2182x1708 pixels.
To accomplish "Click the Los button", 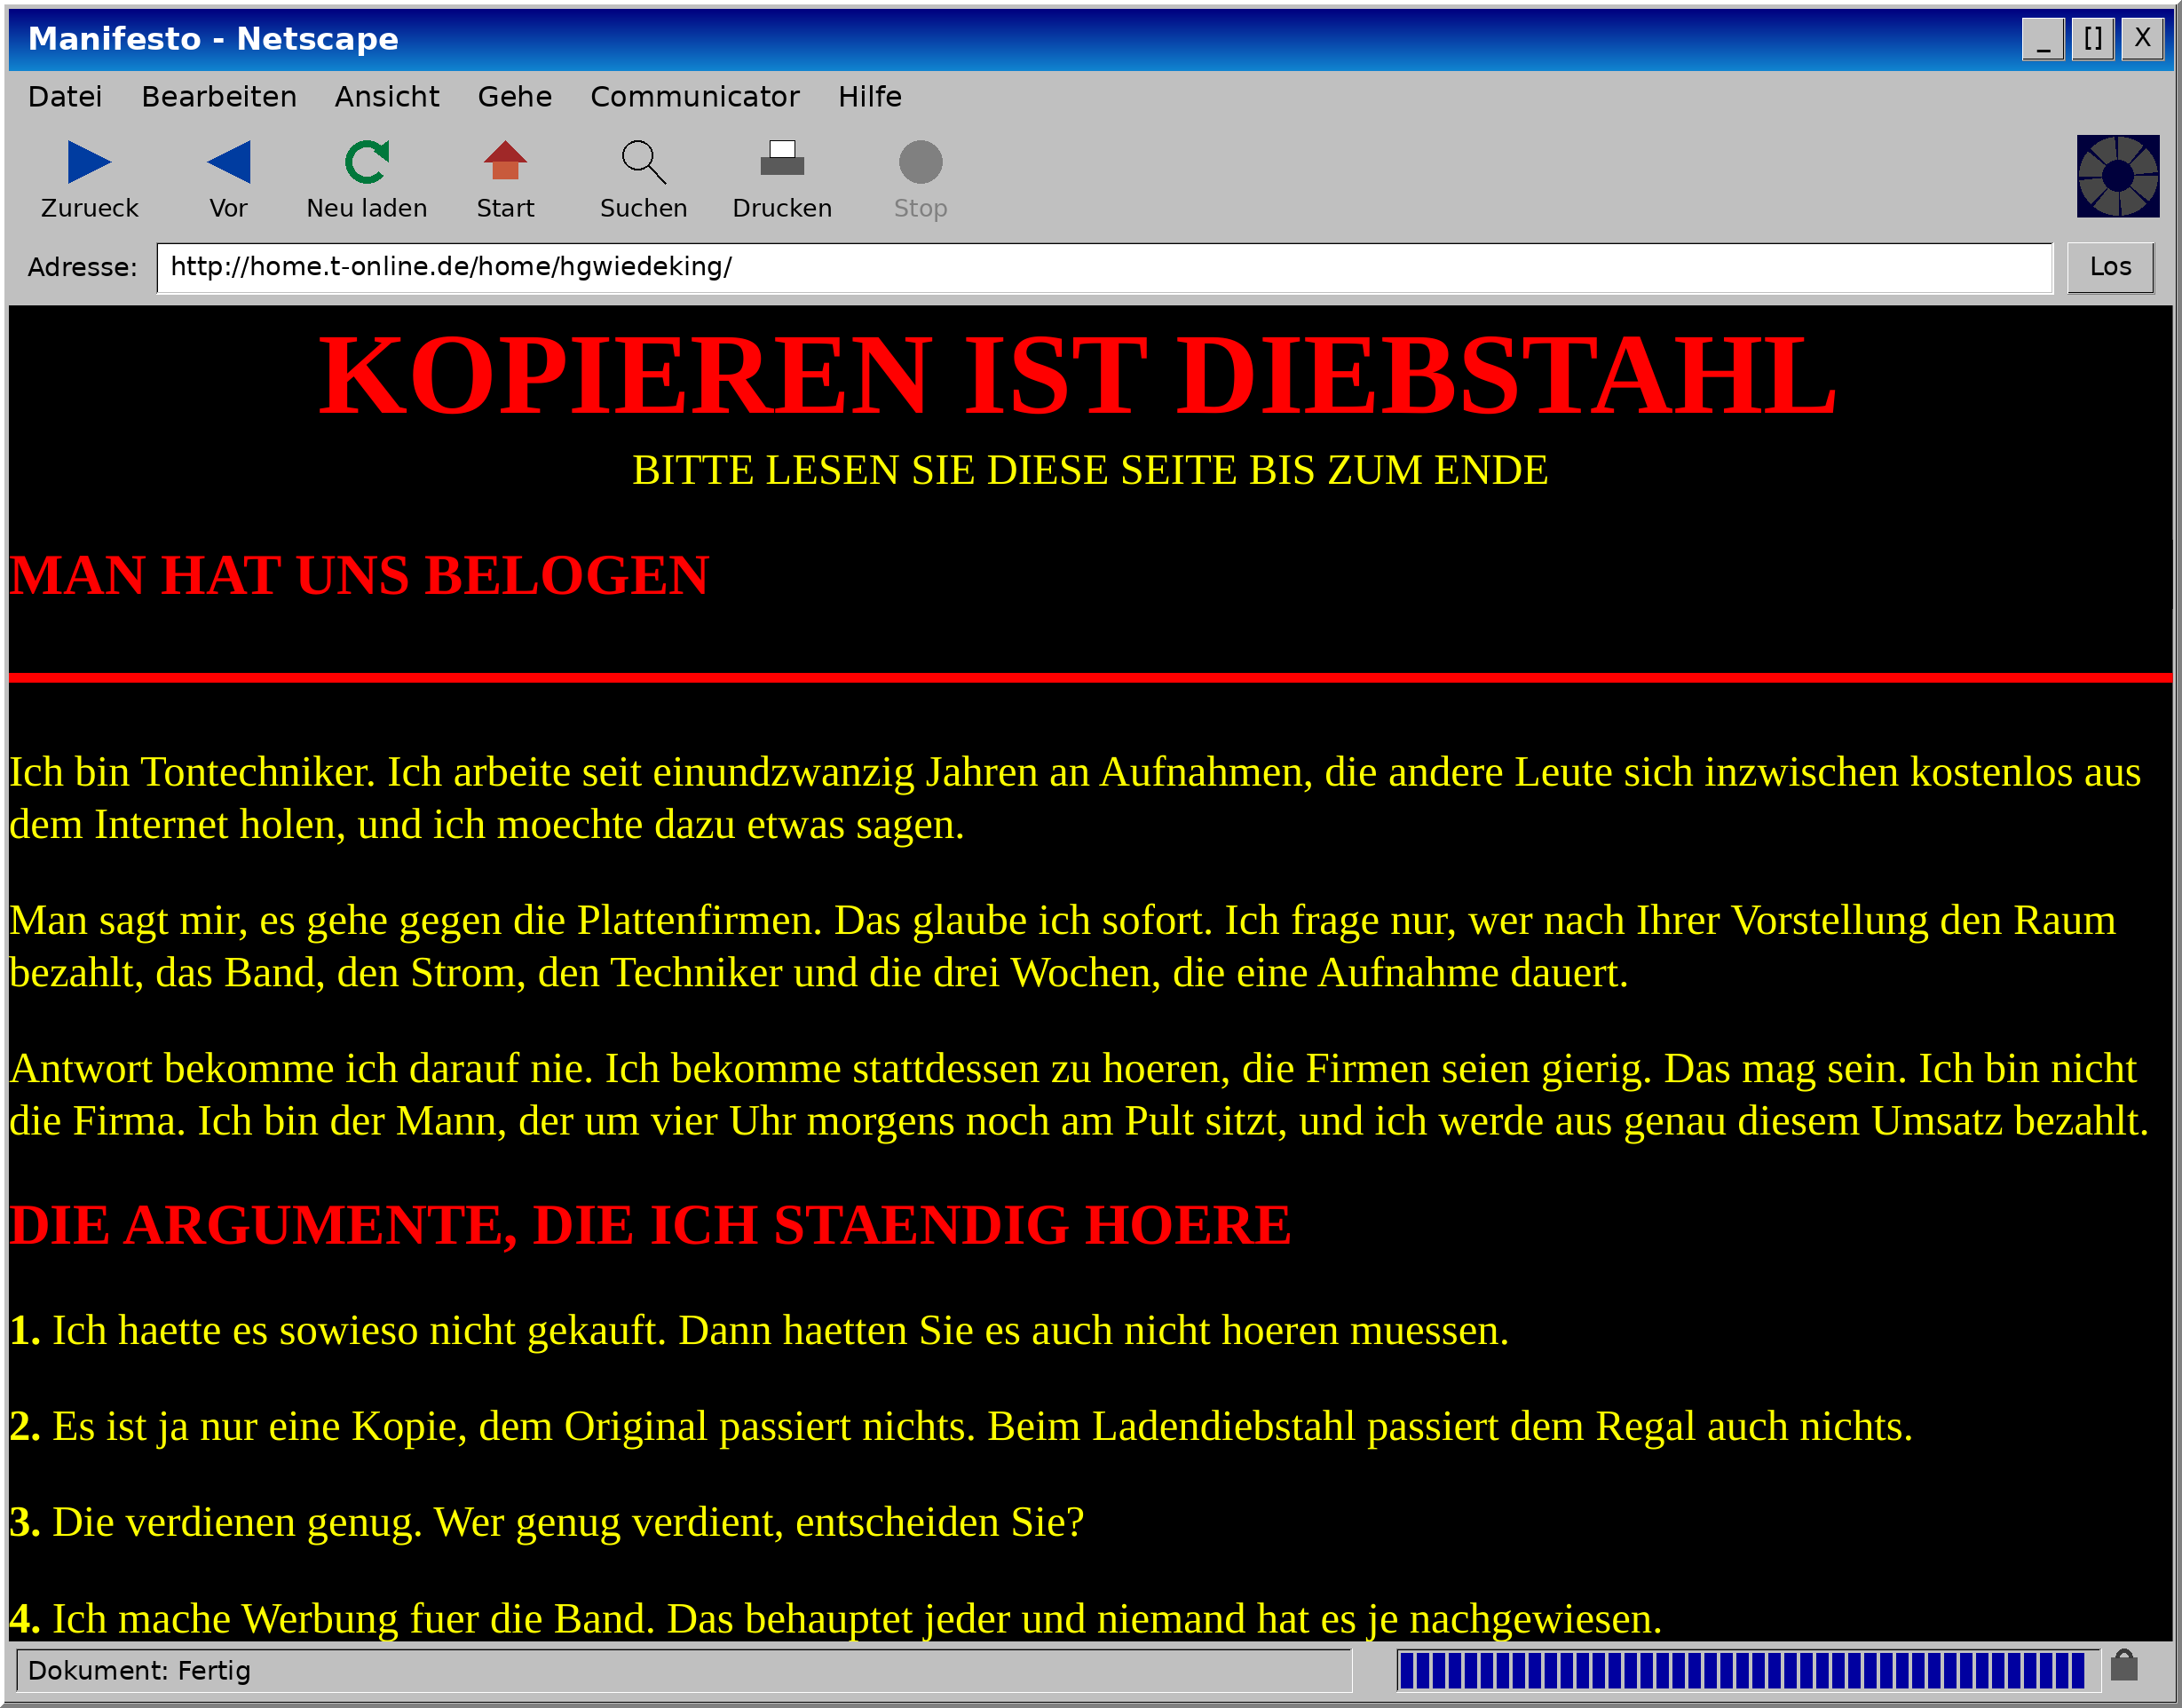I will pos(2110,267).
